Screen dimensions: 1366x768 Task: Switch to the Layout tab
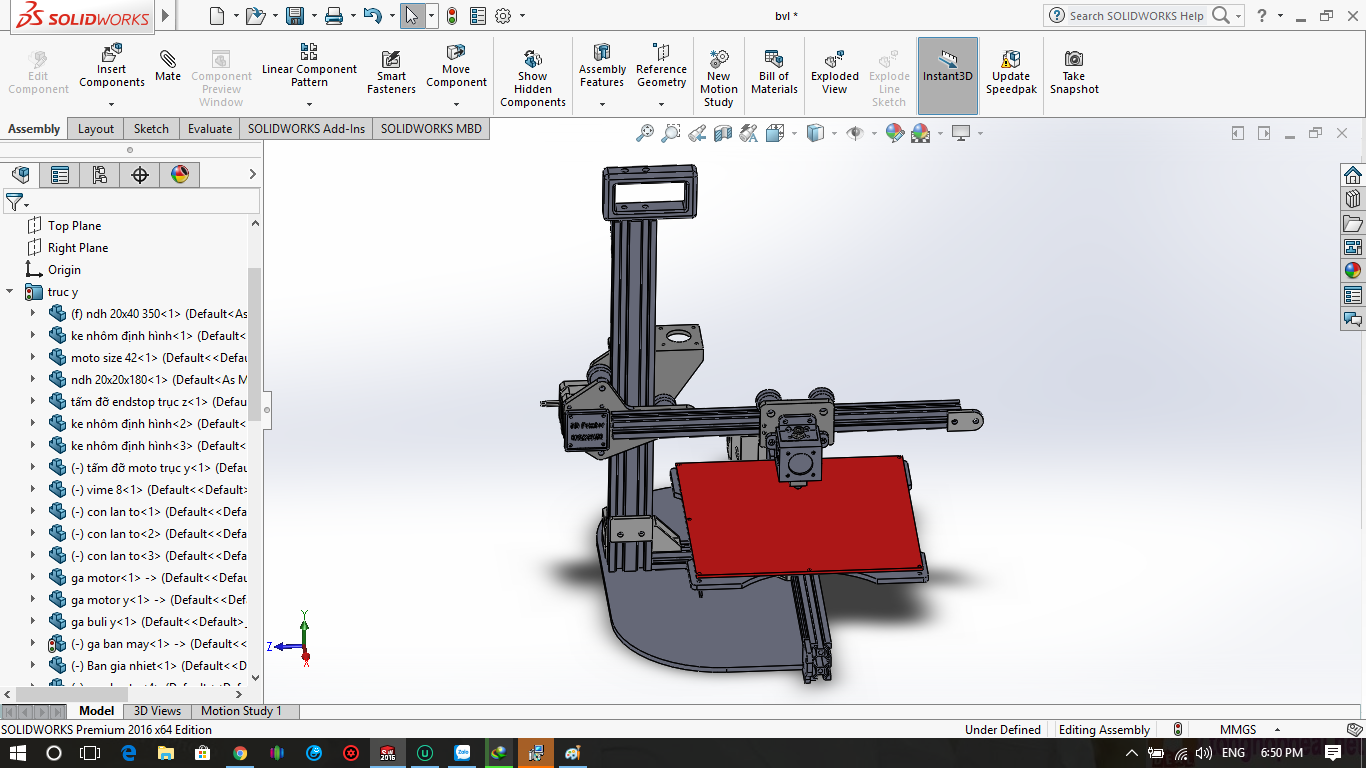(96, 129)
